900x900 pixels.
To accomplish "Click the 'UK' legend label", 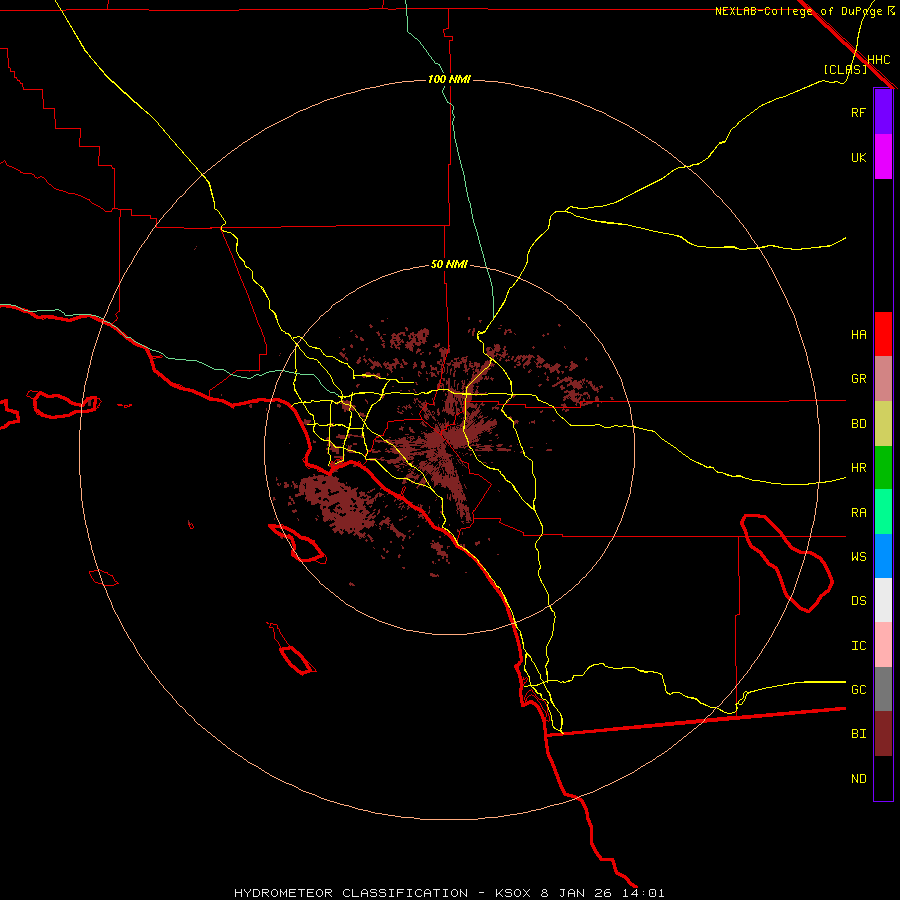I will 858,157.
